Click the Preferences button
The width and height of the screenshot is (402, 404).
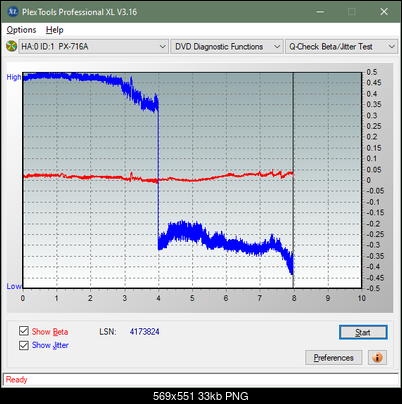point(333,358)
